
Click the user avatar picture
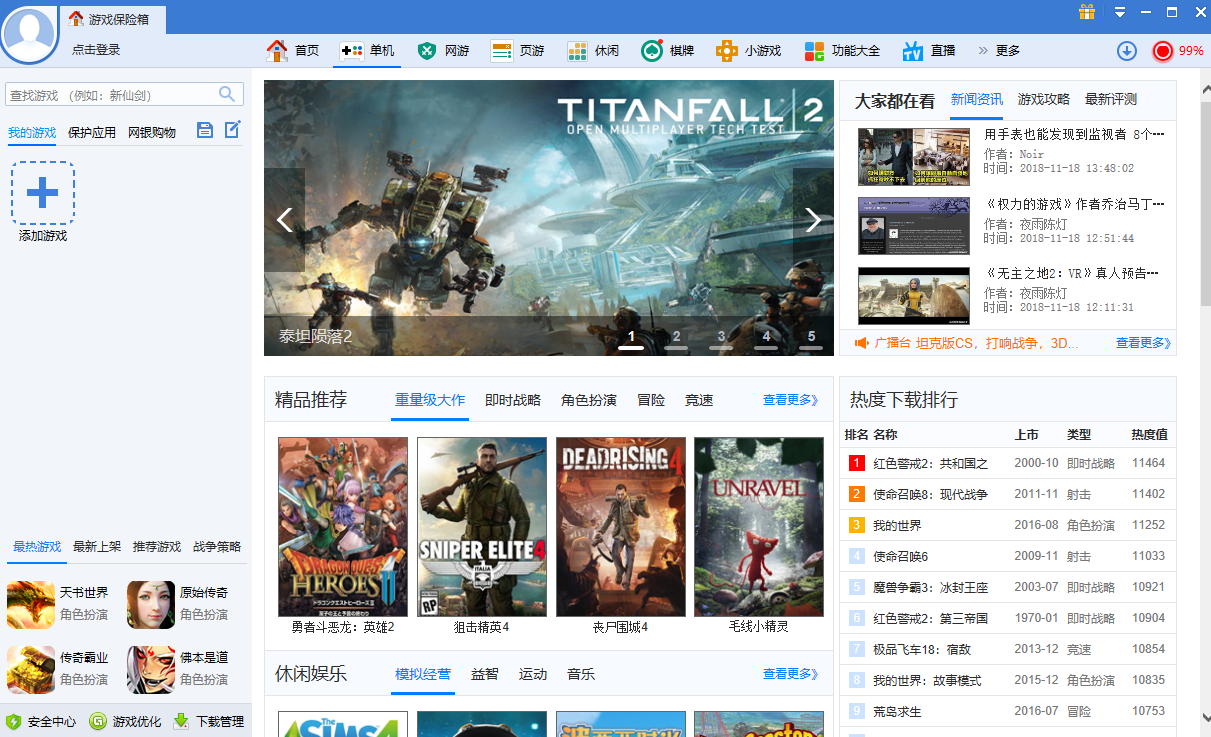[30, 33]
